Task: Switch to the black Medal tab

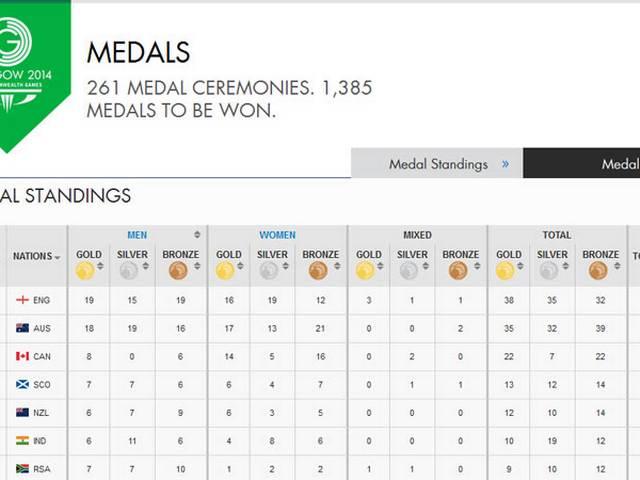Action: pos(582,164)
